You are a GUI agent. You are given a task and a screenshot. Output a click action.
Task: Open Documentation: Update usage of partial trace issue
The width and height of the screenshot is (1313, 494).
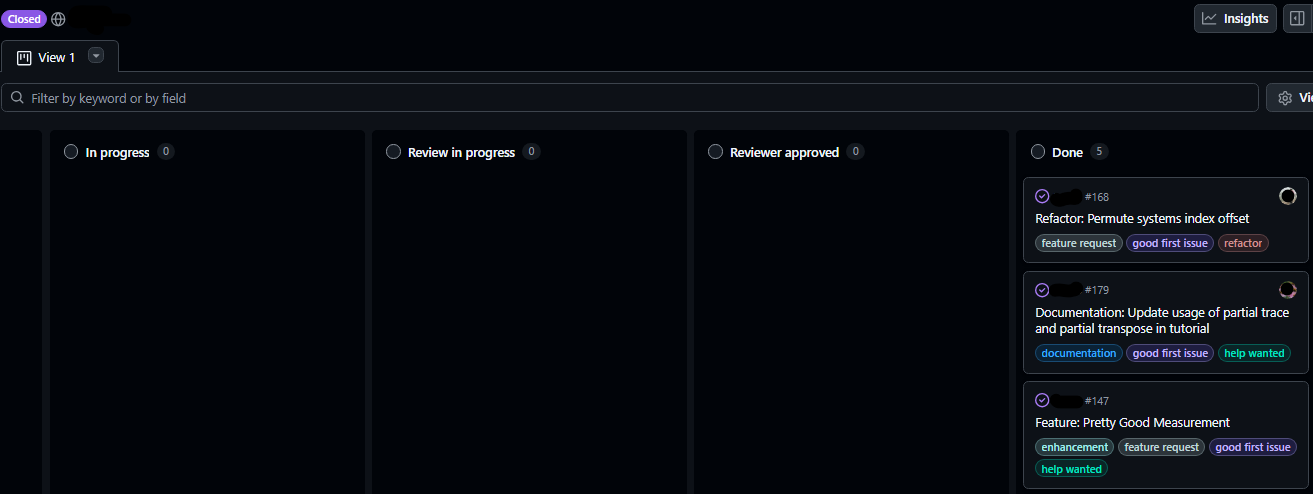pyautogui.click(x=1162, y=320)
